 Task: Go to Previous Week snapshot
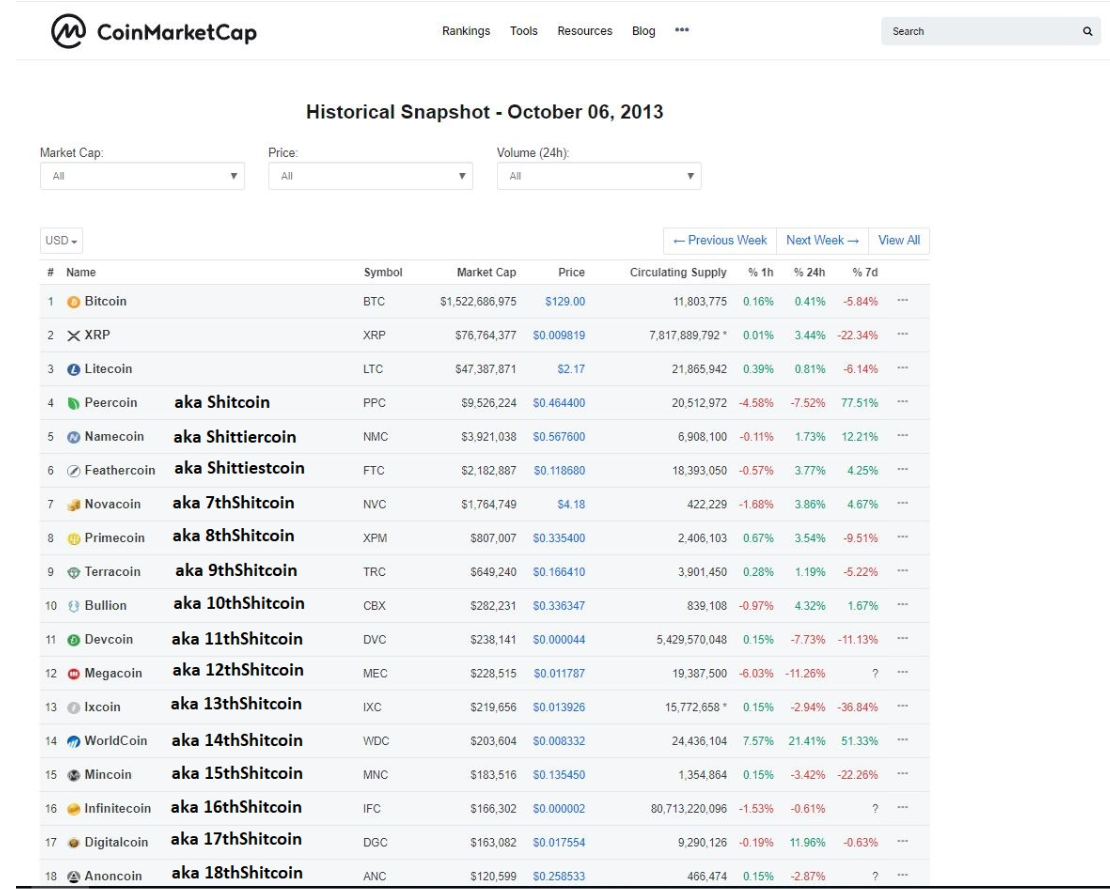tap(720, 241)
